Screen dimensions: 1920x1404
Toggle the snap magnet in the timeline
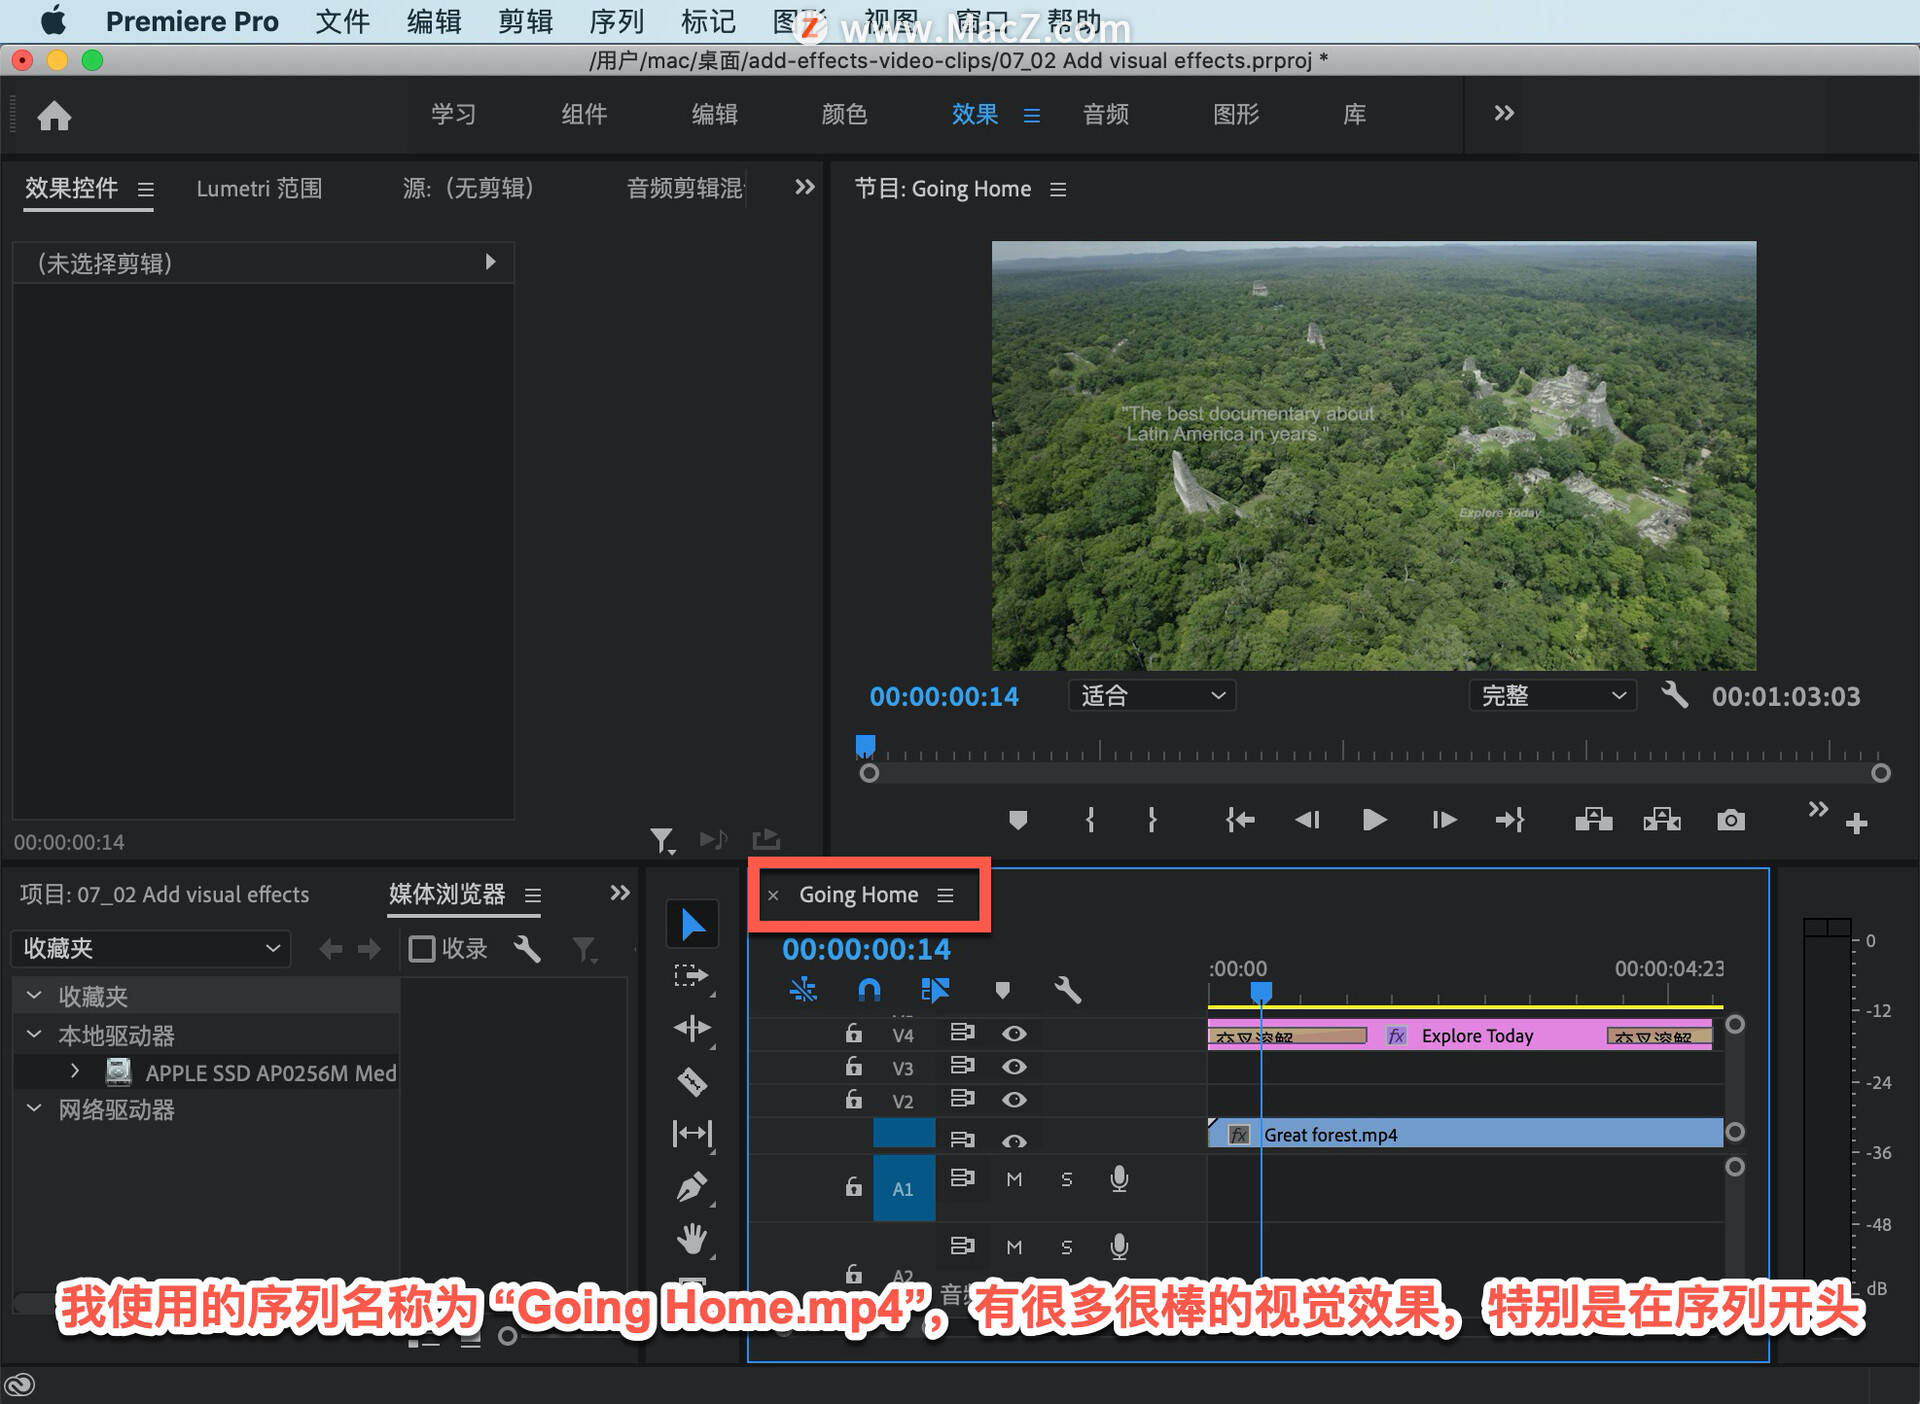869,991
